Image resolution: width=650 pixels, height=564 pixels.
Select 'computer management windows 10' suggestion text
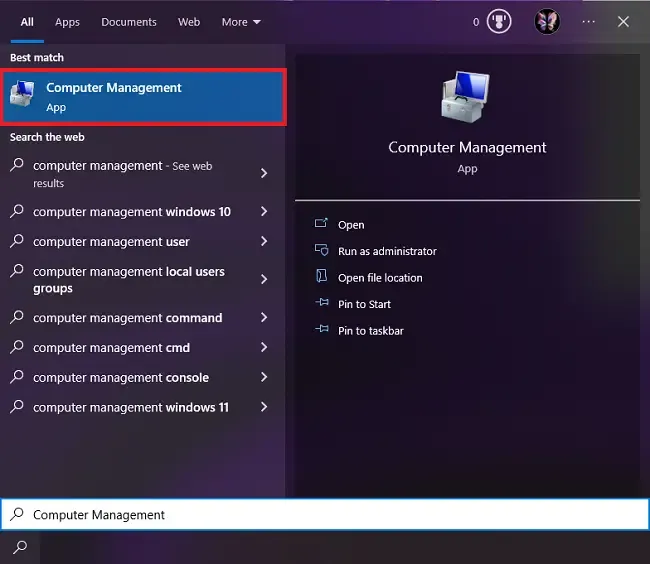pos(132,212)
